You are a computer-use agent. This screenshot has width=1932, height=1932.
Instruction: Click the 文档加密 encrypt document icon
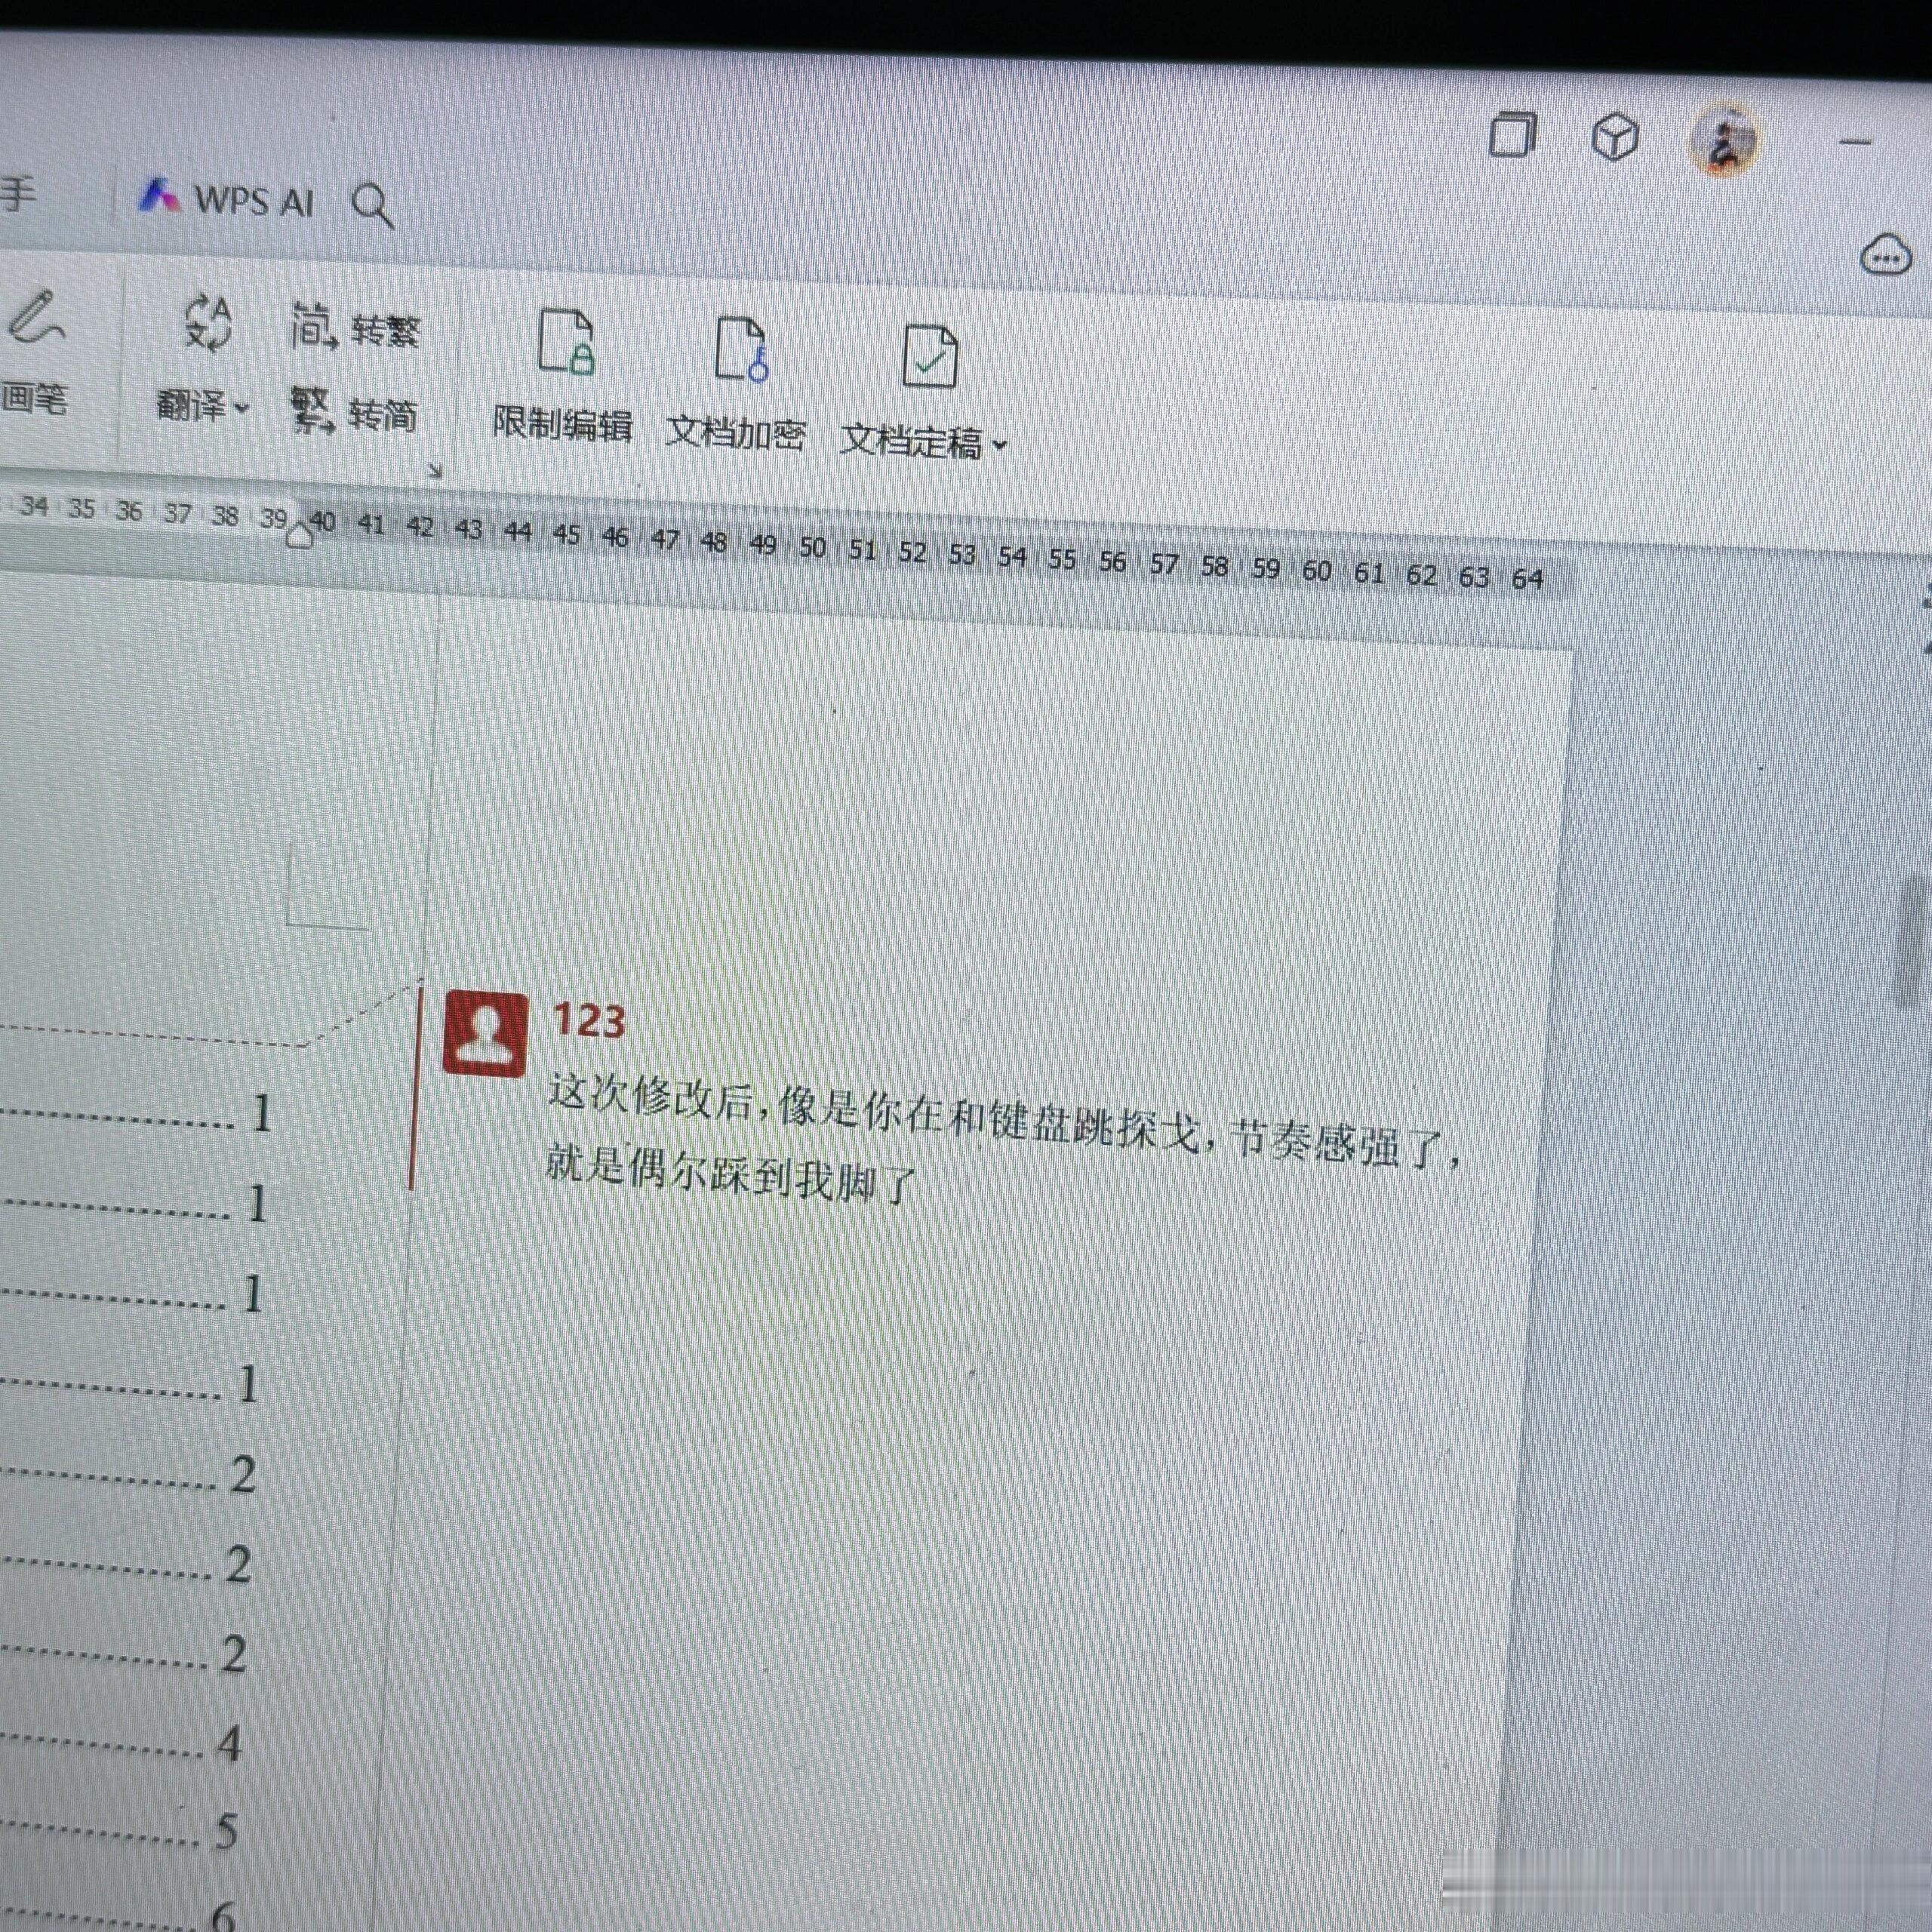click(x=741, y=350)
